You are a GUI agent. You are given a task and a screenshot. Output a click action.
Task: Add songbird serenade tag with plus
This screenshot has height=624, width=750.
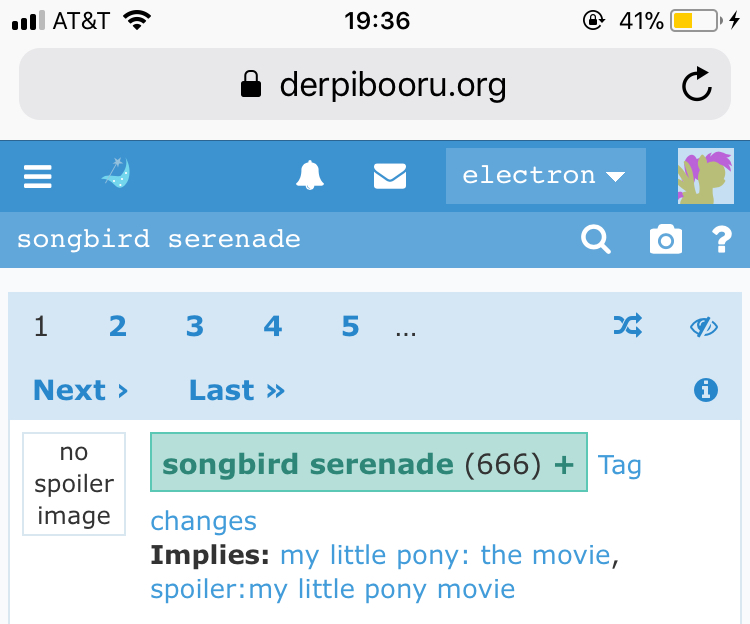(564, 464)
